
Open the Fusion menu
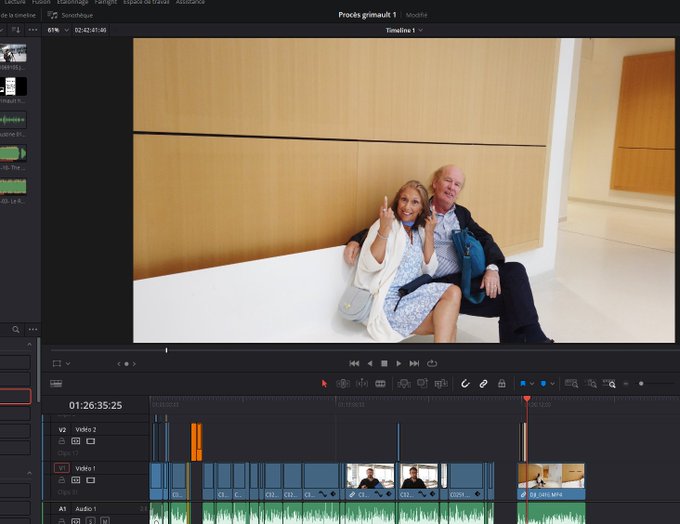[41, 2]
